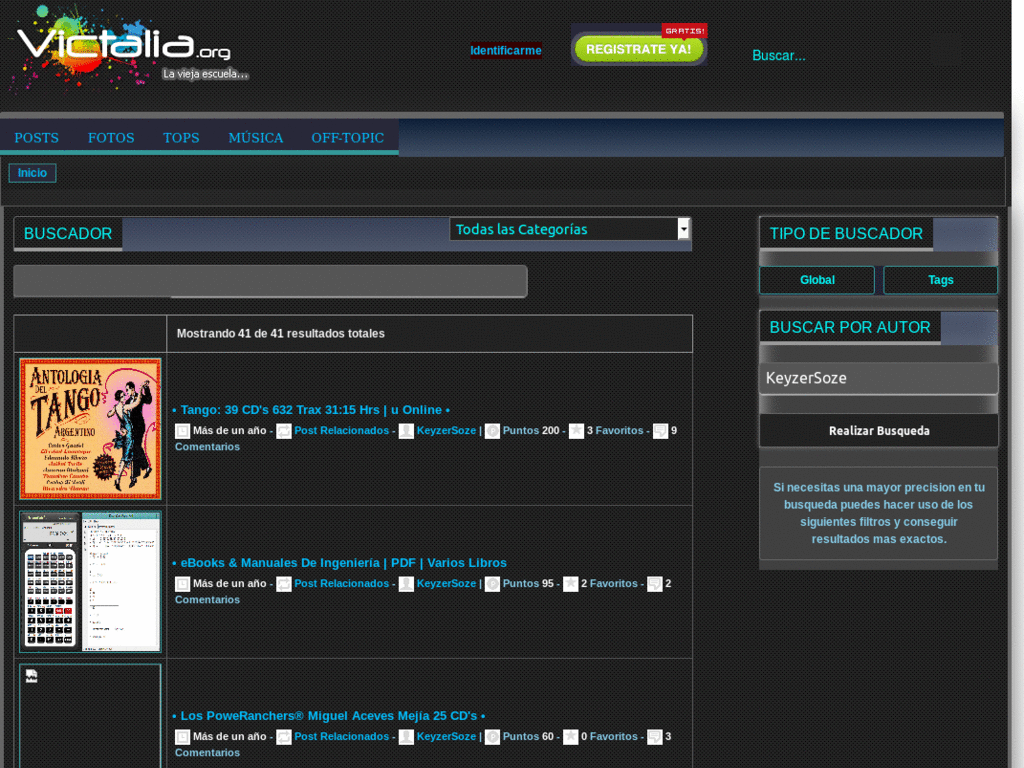Open Comentarios of the eBooks post
This screenshot has width=1024, height=768.
207,600
